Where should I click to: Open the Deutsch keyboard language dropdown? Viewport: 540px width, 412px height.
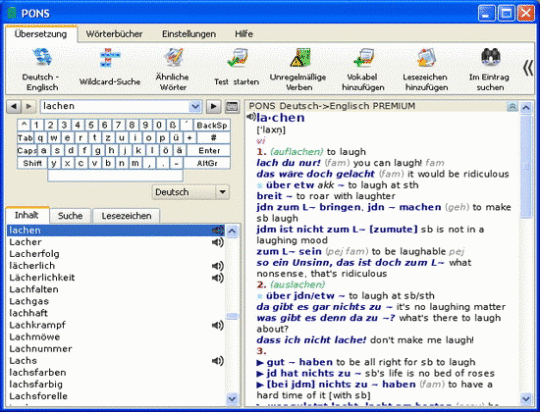pyautogui.click(x=222, y=192)
